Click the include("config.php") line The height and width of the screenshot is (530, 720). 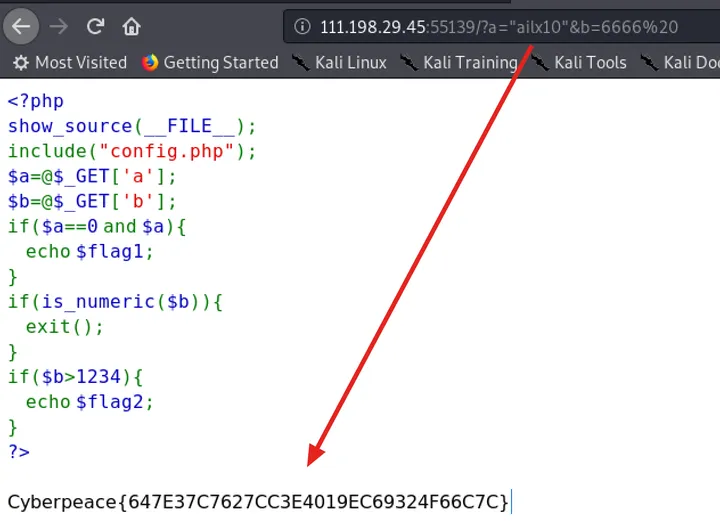point(132,151)
